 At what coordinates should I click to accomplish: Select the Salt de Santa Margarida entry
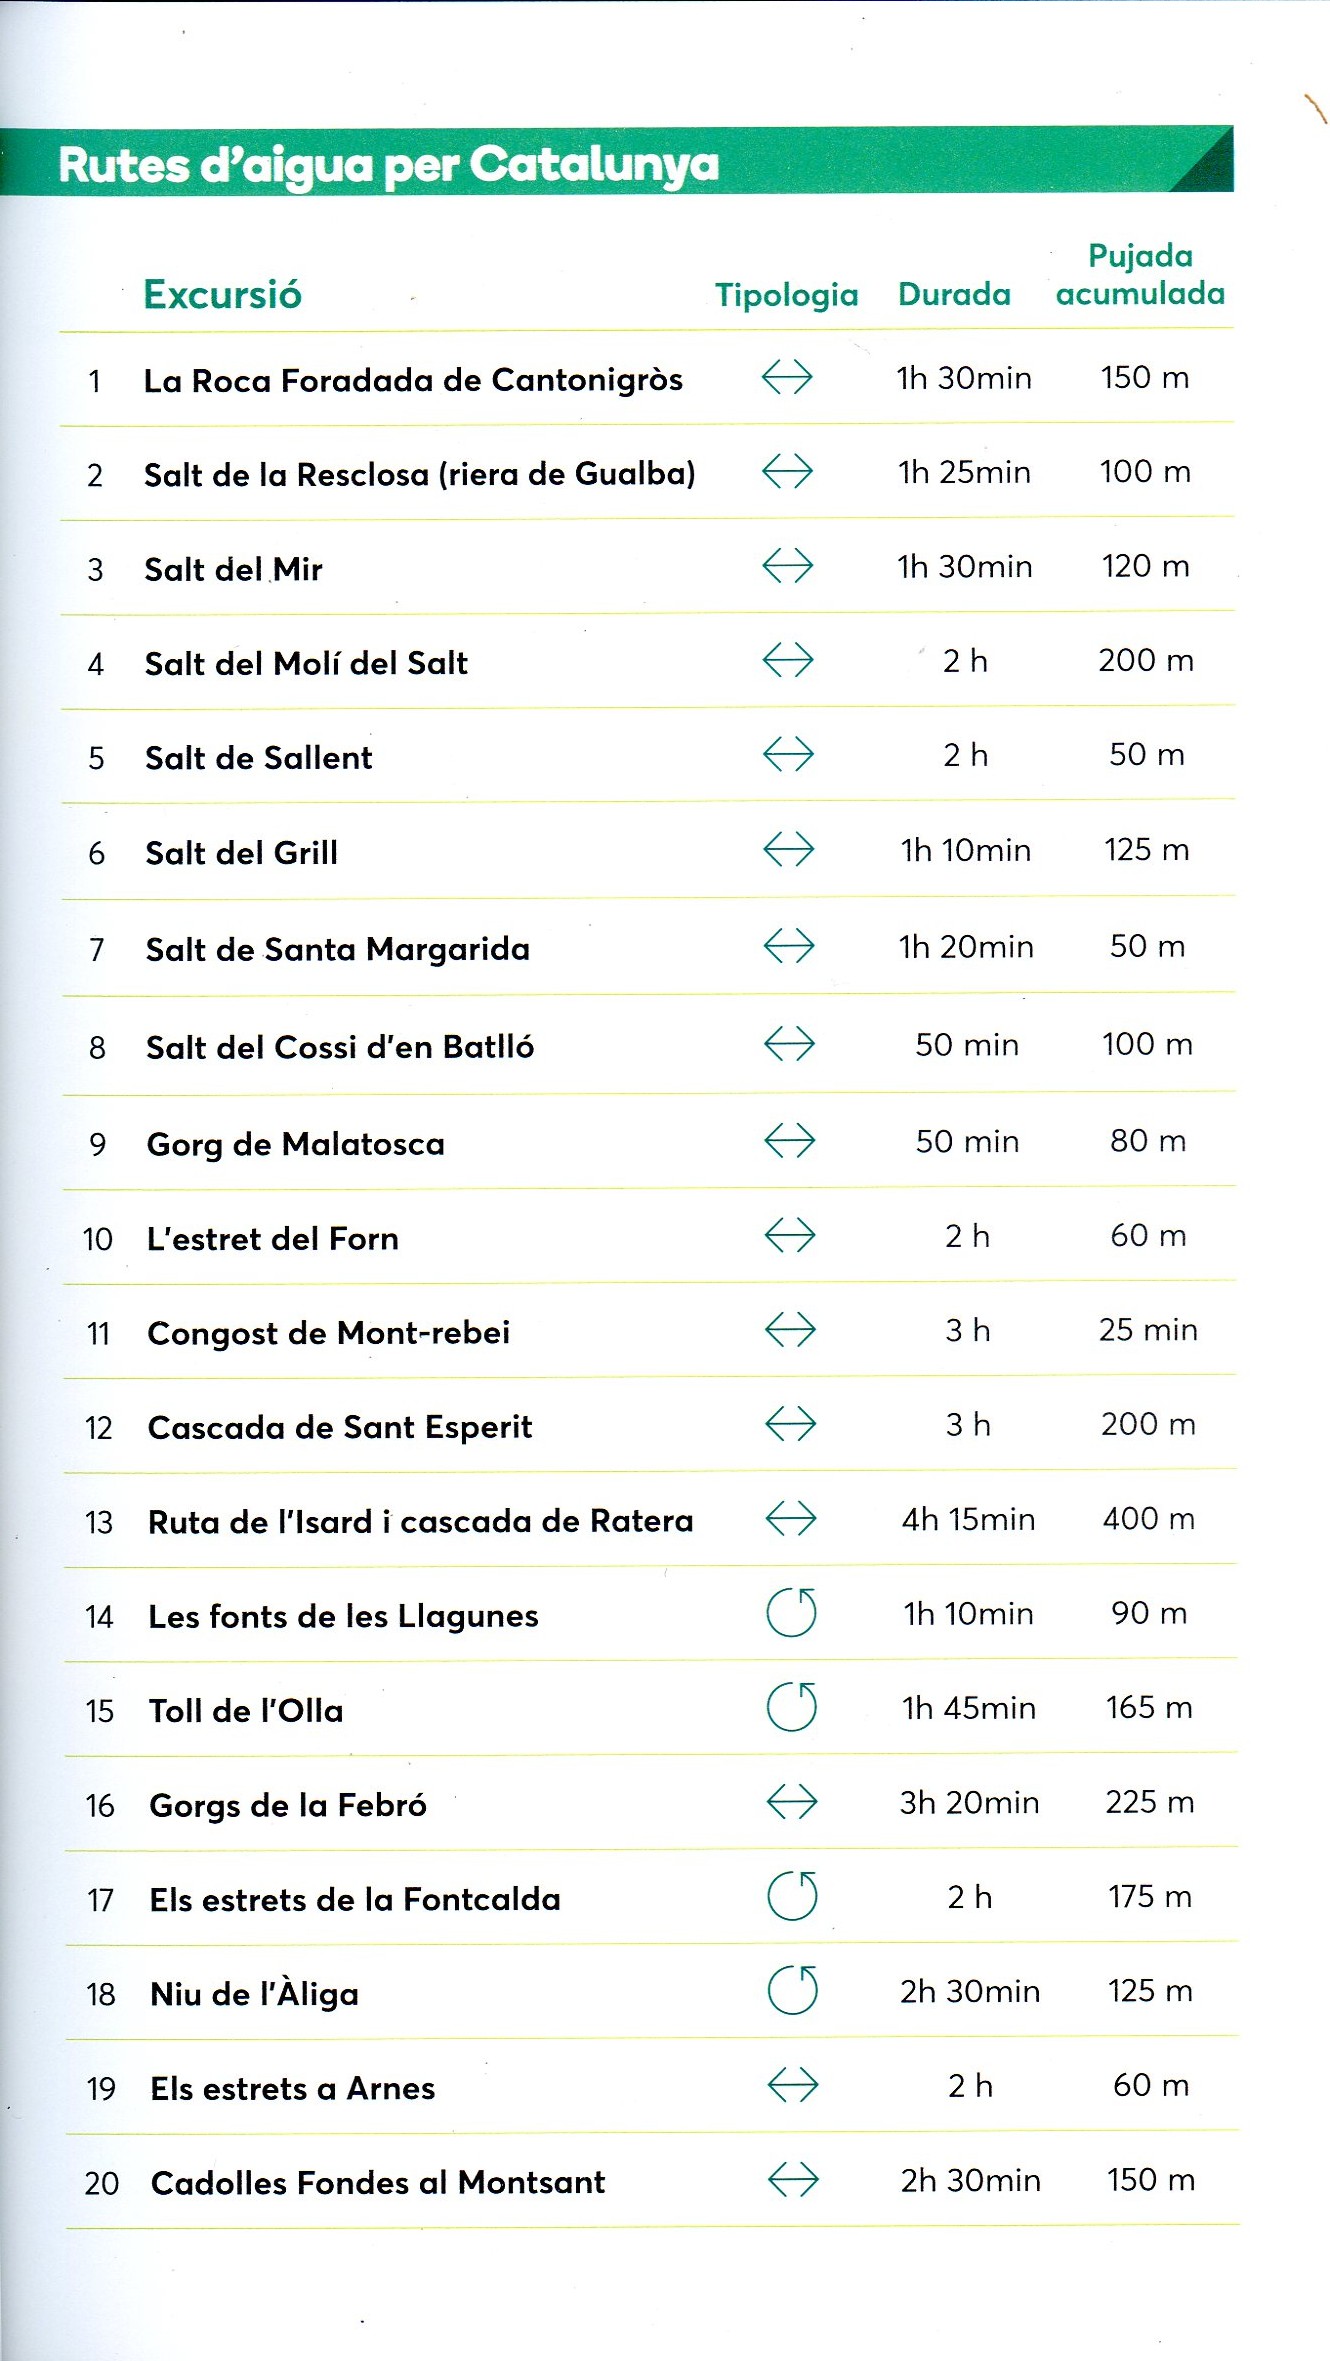tap(338, 949)
